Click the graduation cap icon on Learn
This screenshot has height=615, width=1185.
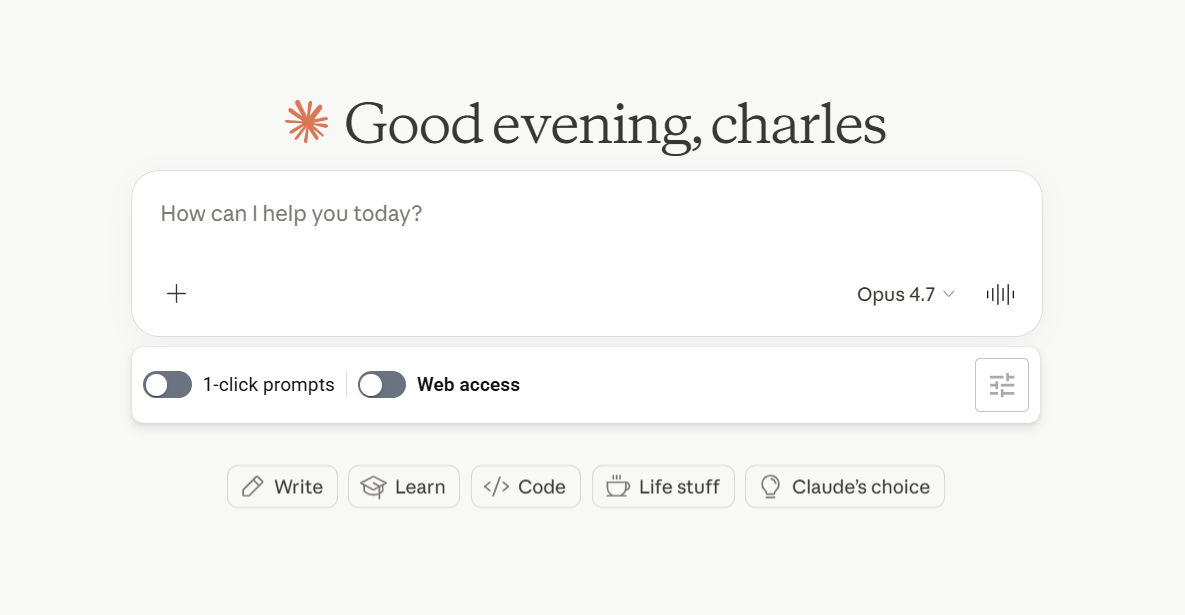point(373,487)
